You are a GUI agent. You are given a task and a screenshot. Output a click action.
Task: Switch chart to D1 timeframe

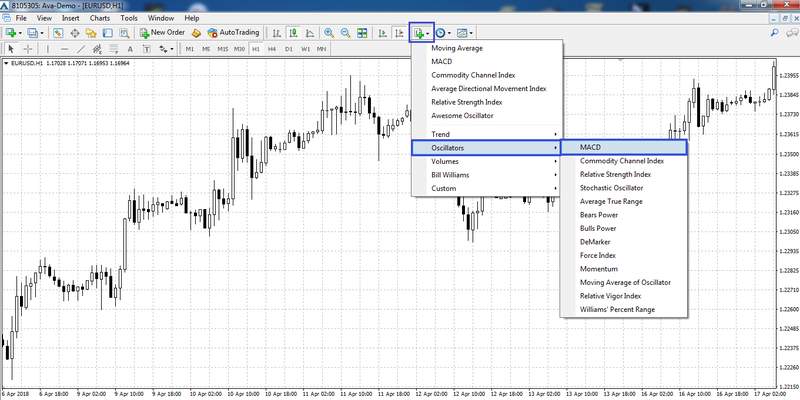point(288,48)
